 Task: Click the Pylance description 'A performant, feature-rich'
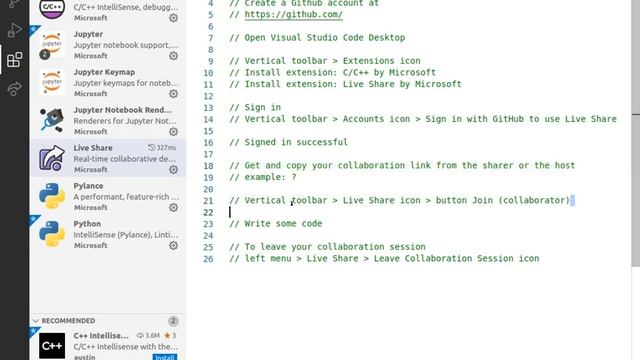(126, 197)
